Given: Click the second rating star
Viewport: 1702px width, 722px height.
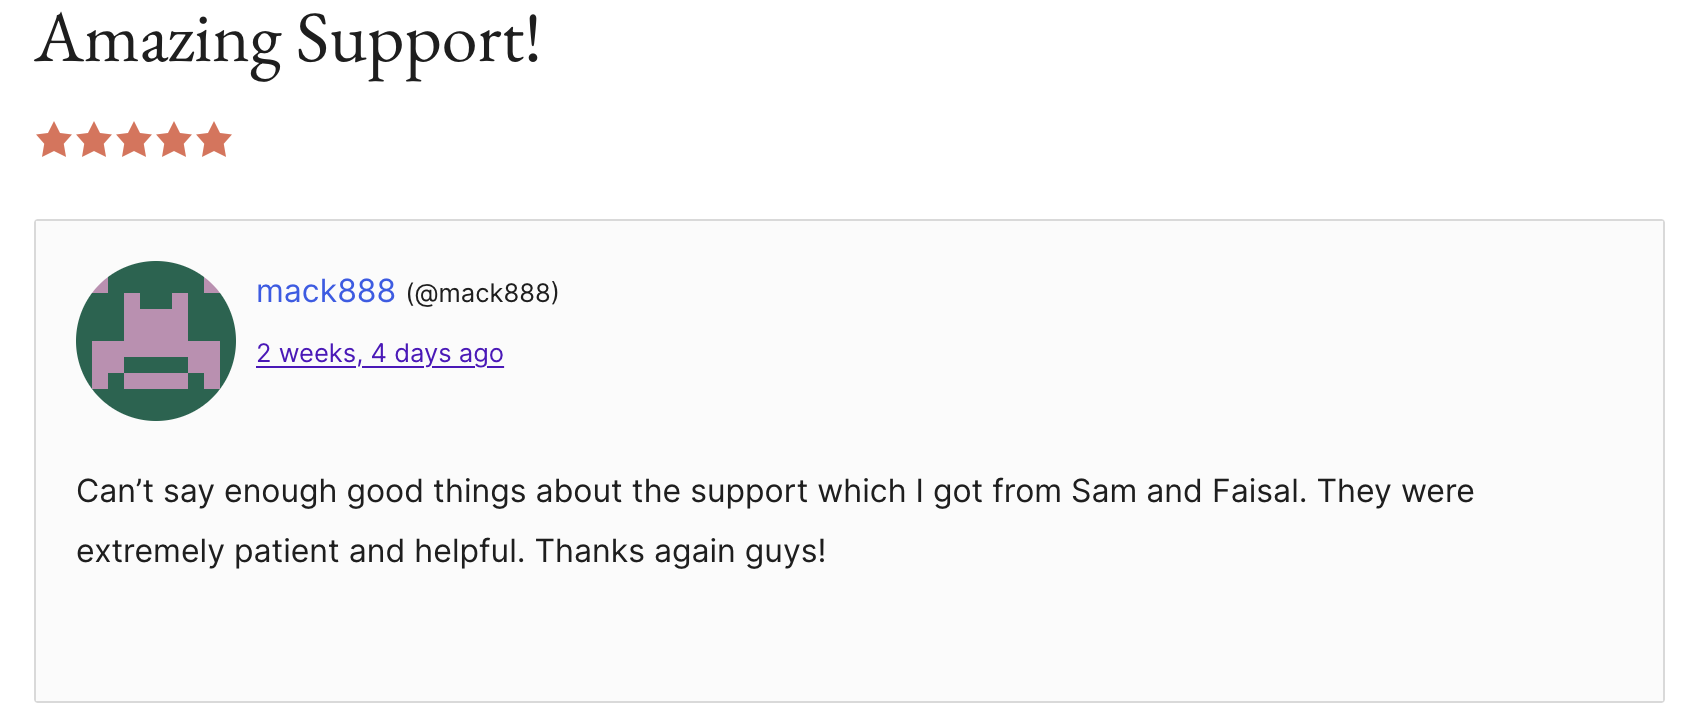Looking at the screenshot, I should click(94, 141).
